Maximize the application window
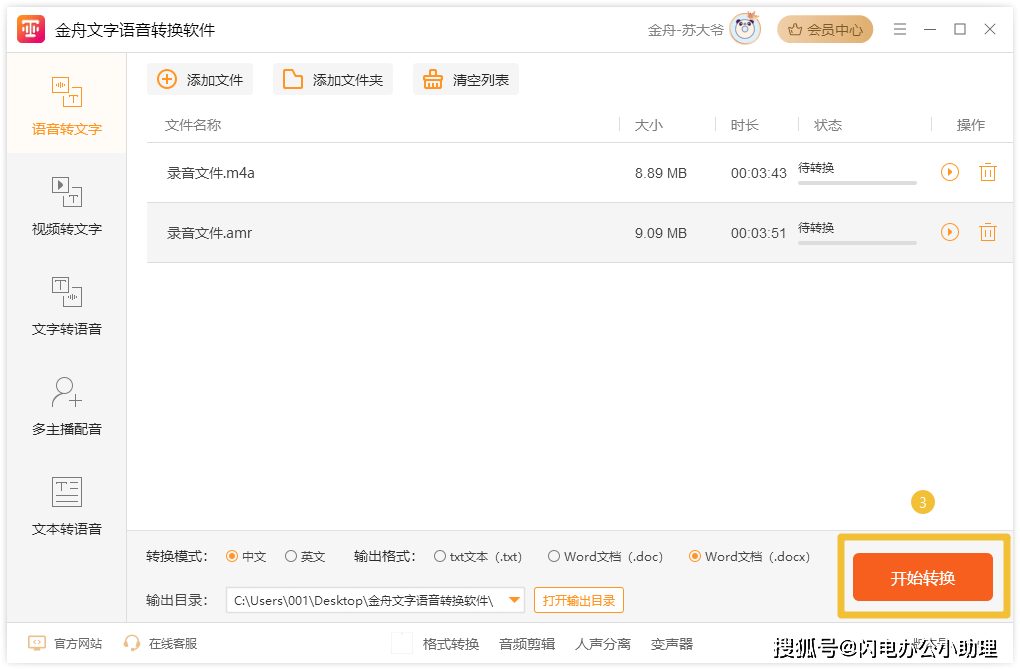The height and width of the screenshot is (670, 1020). [960, 29]
